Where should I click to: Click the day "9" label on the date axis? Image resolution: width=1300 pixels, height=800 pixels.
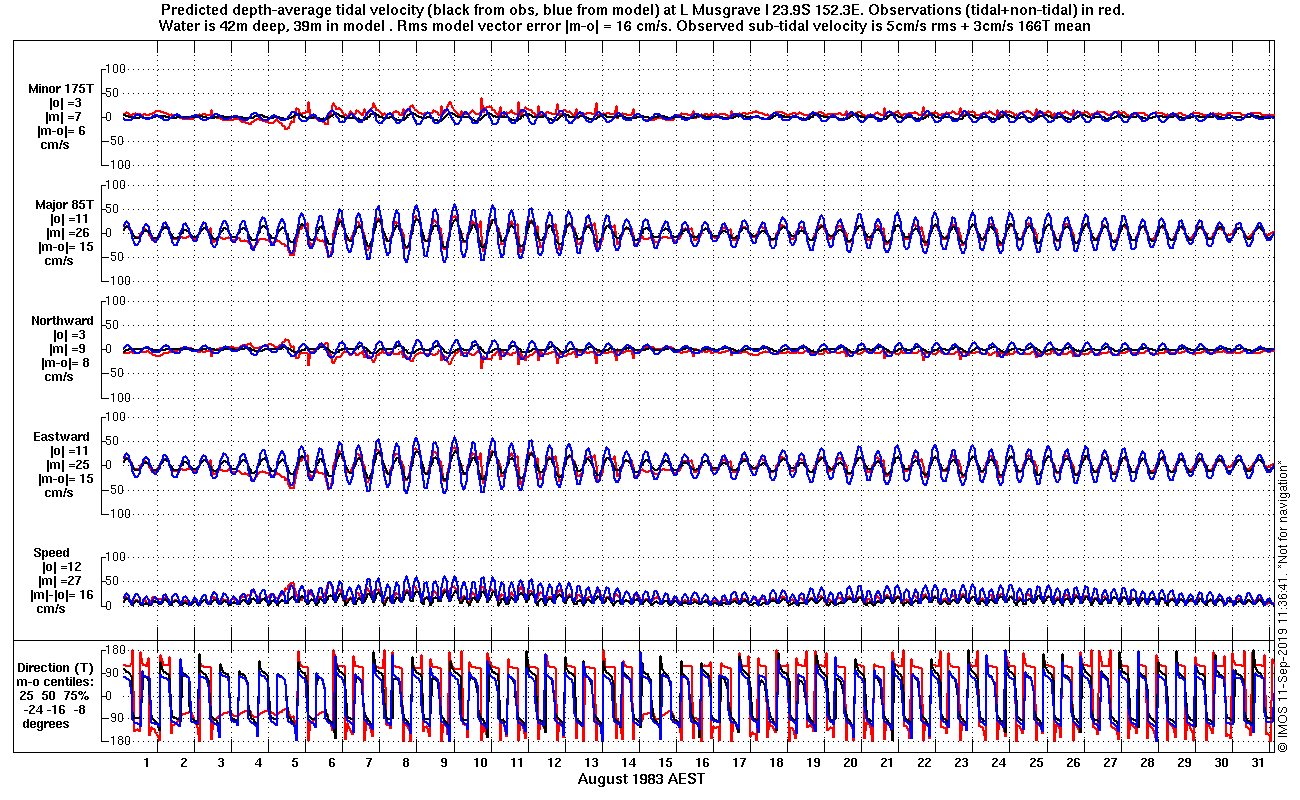pyautogui.click(x=443, y=762)
